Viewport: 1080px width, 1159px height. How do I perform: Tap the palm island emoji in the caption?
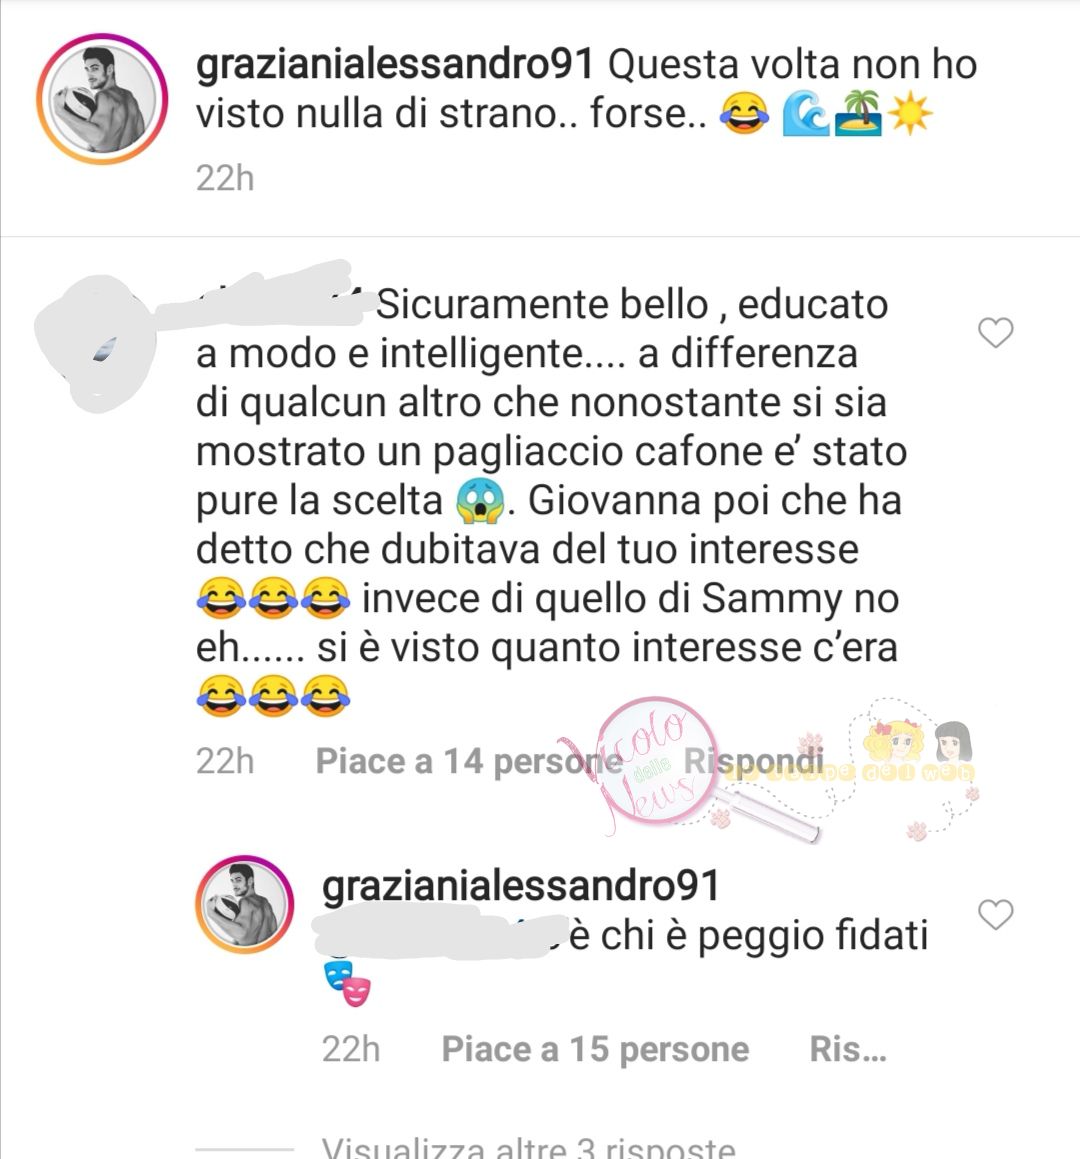point(858,113)
